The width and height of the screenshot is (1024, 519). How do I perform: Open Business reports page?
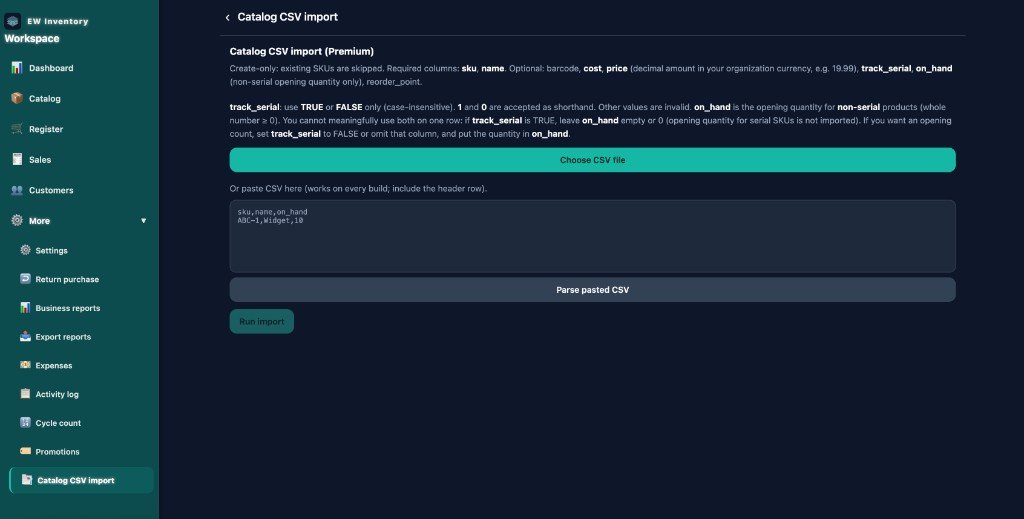[x=68, y=307]
